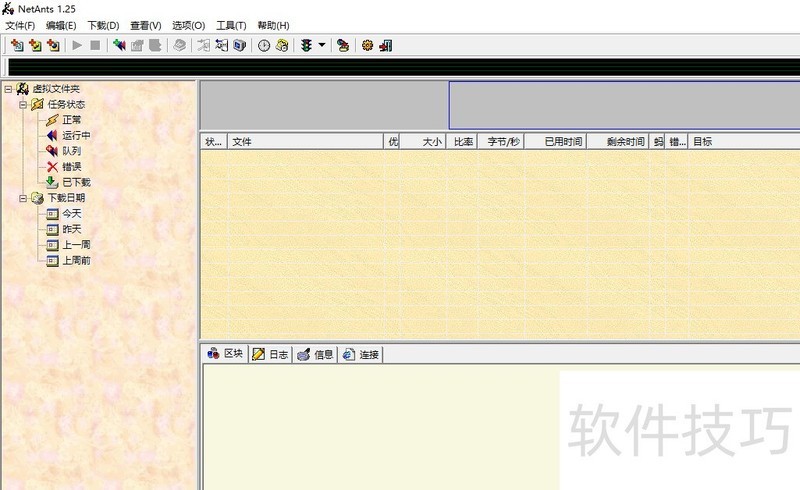The width and height of the screenshot is (800, 490).
Task: Sort by the 文件 column header
Action: (306, 141)
